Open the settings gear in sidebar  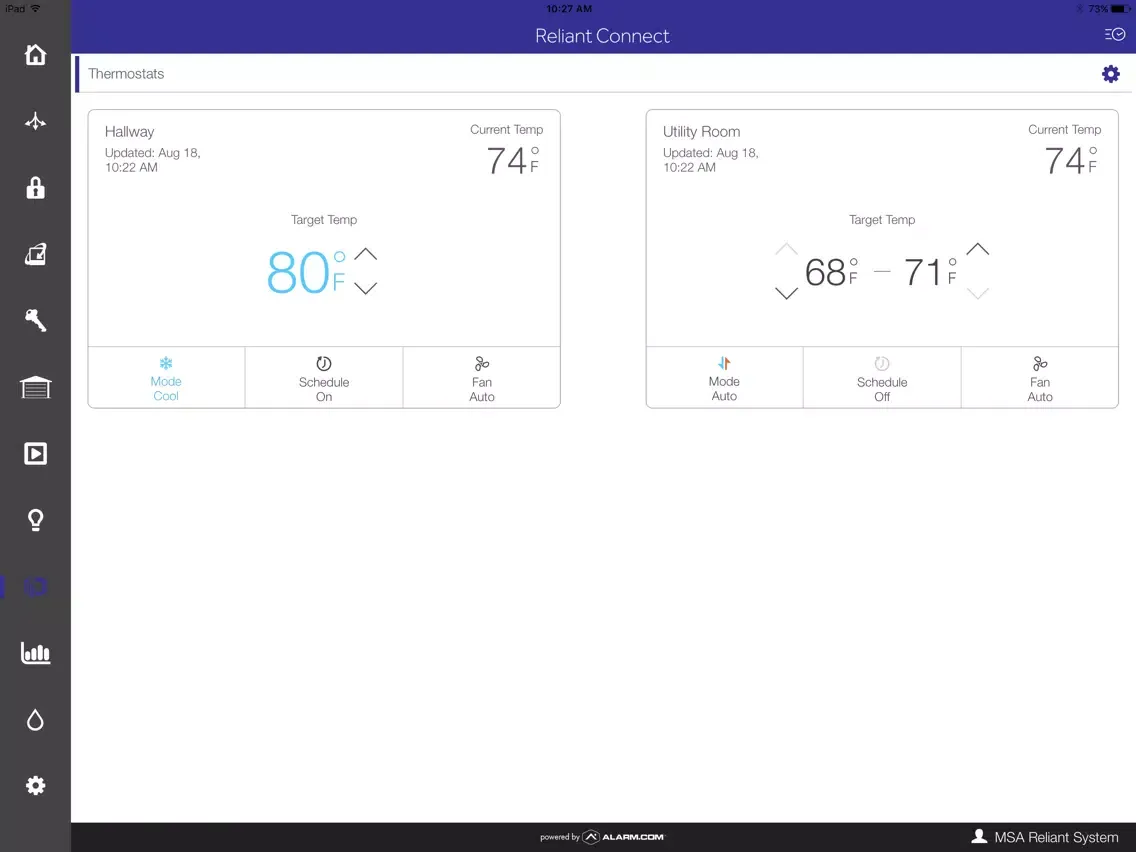(x=35, y=785)
